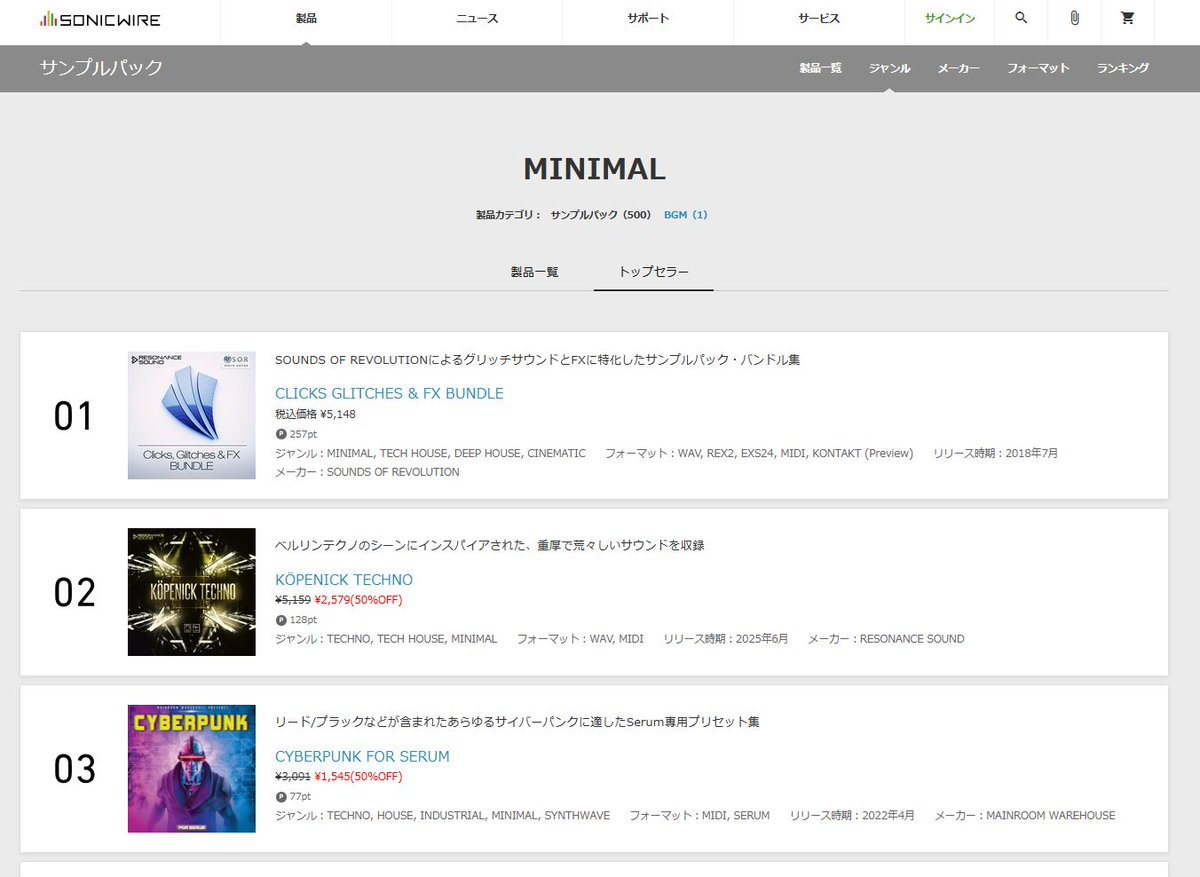Image resolution: width=1200 pixels, height=877 pixels.
Task: Select メーカー in the sub navigation
Action: pos(958,68)
